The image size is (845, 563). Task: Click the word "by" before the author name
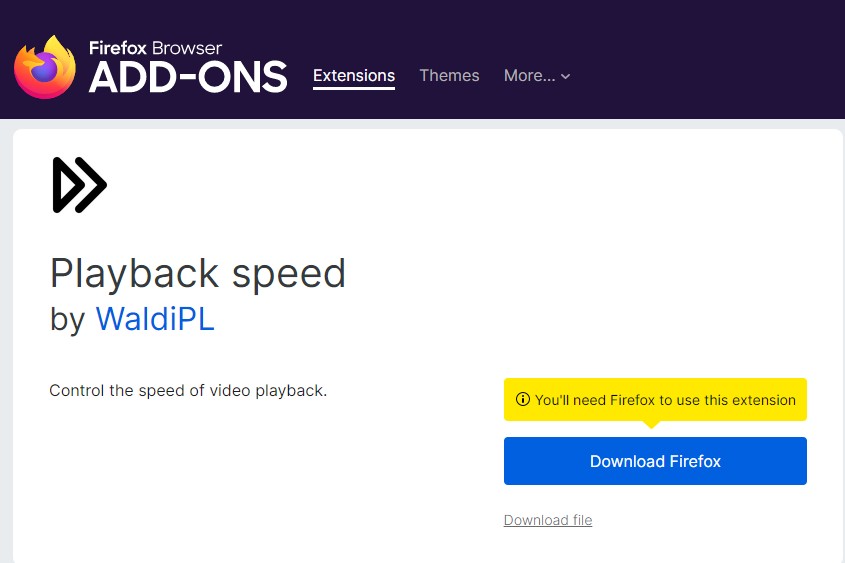(x=68, y=319)
